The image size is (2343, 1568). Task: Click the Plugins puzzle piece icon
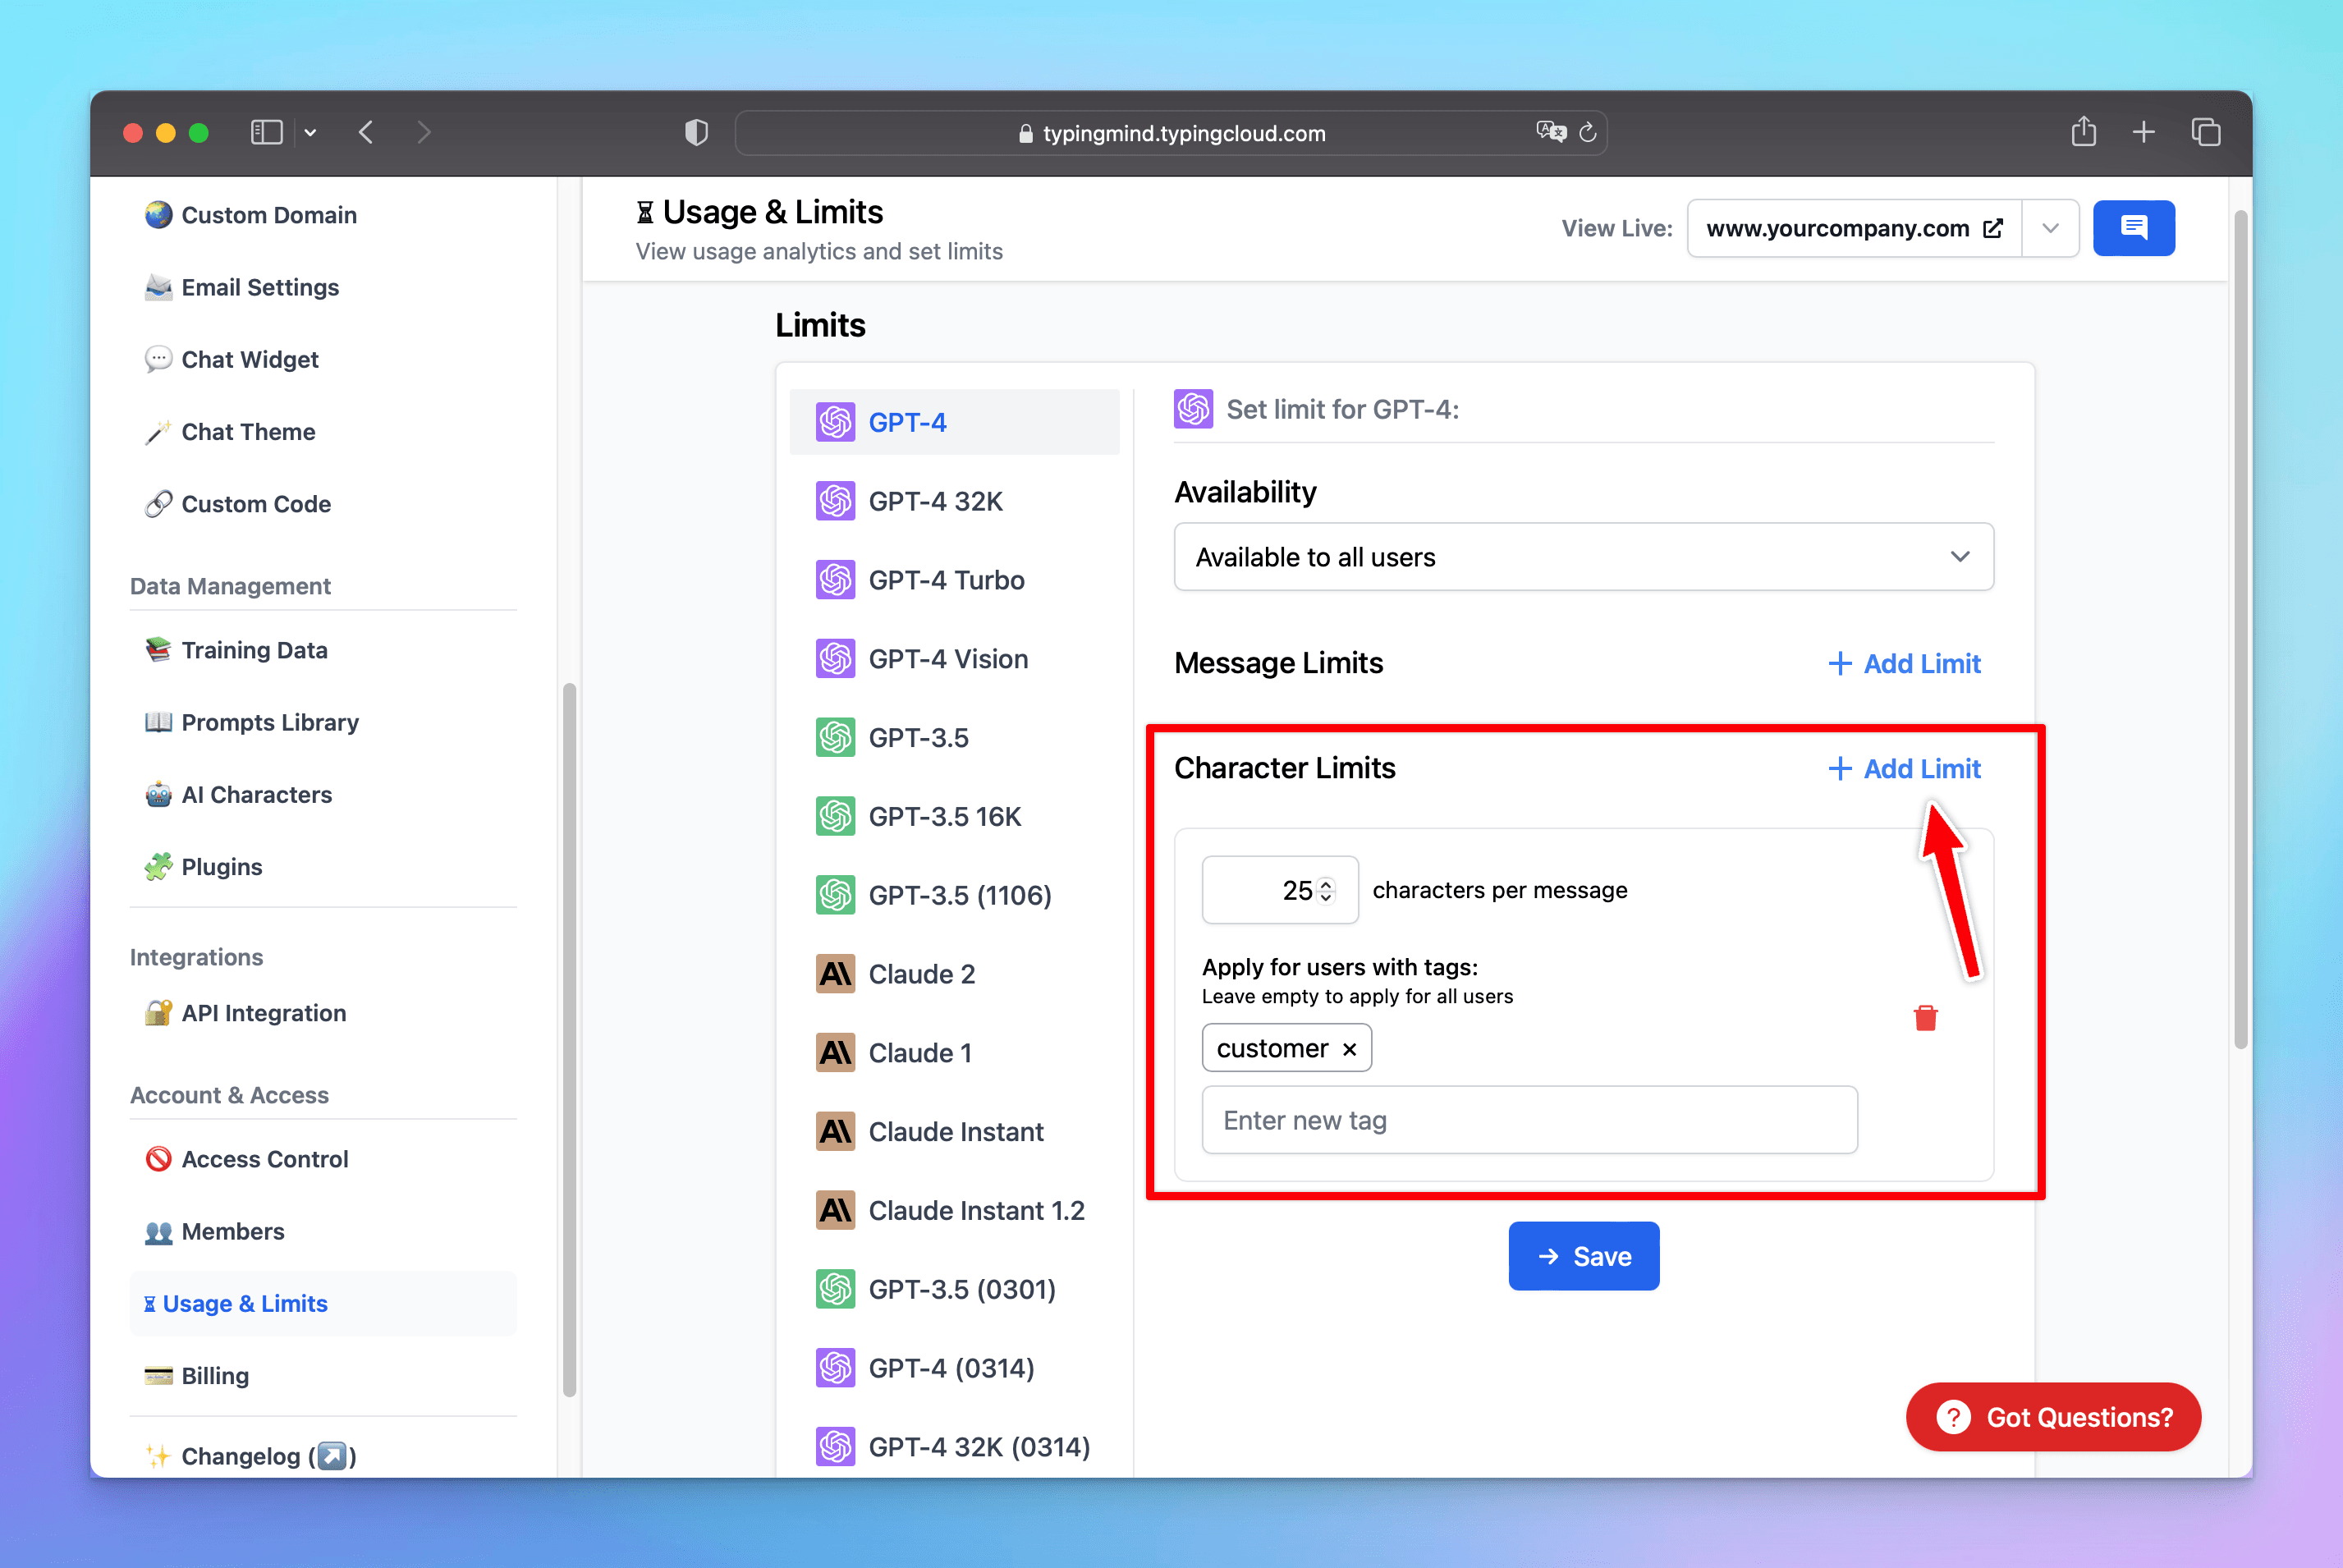[159, 866]
